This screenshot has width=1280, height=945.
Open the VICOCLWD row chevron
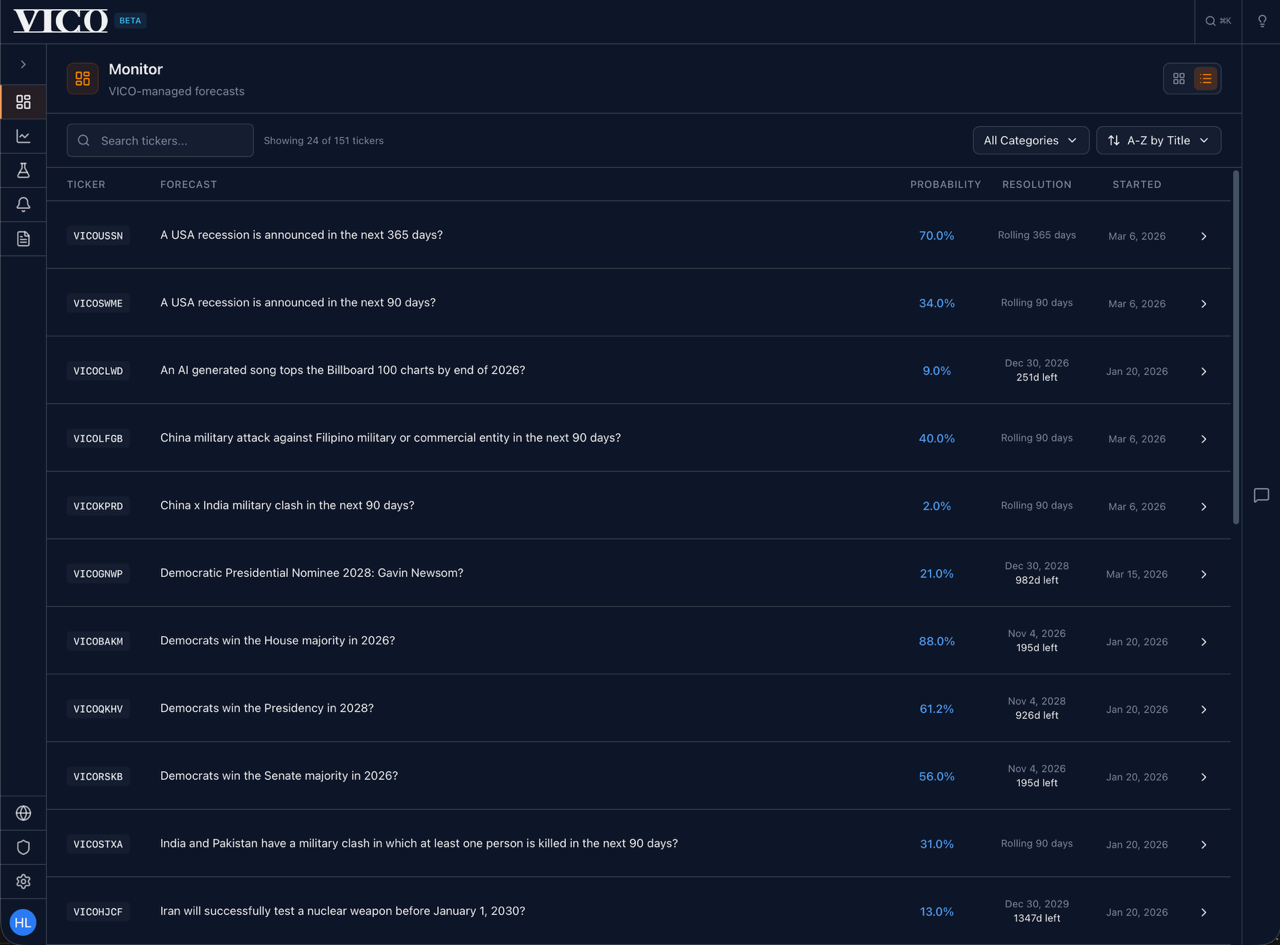1203,371
